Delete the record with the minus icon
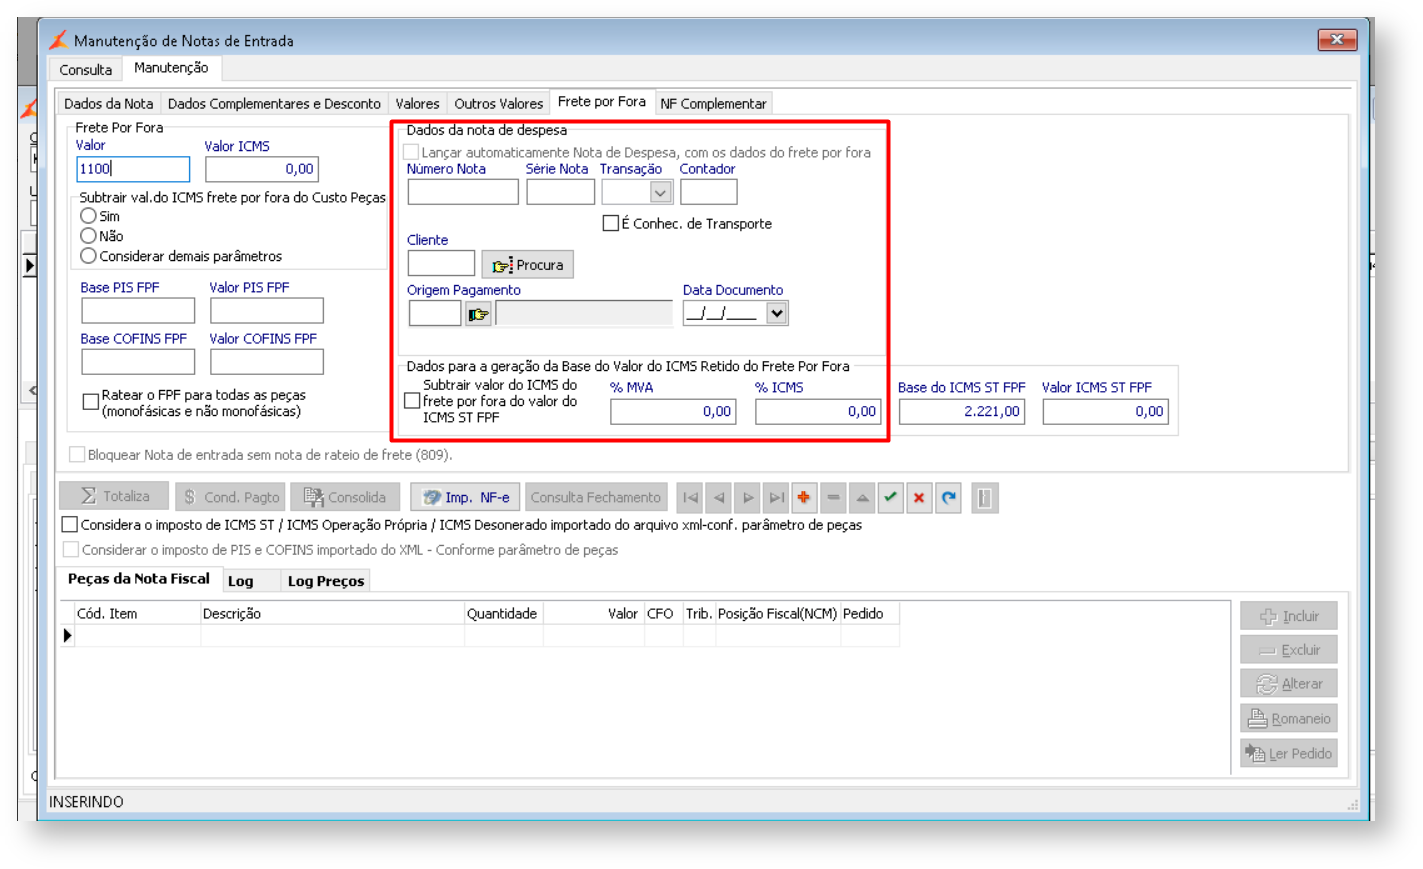1423x869 pixels. click(x=833, y=498)
